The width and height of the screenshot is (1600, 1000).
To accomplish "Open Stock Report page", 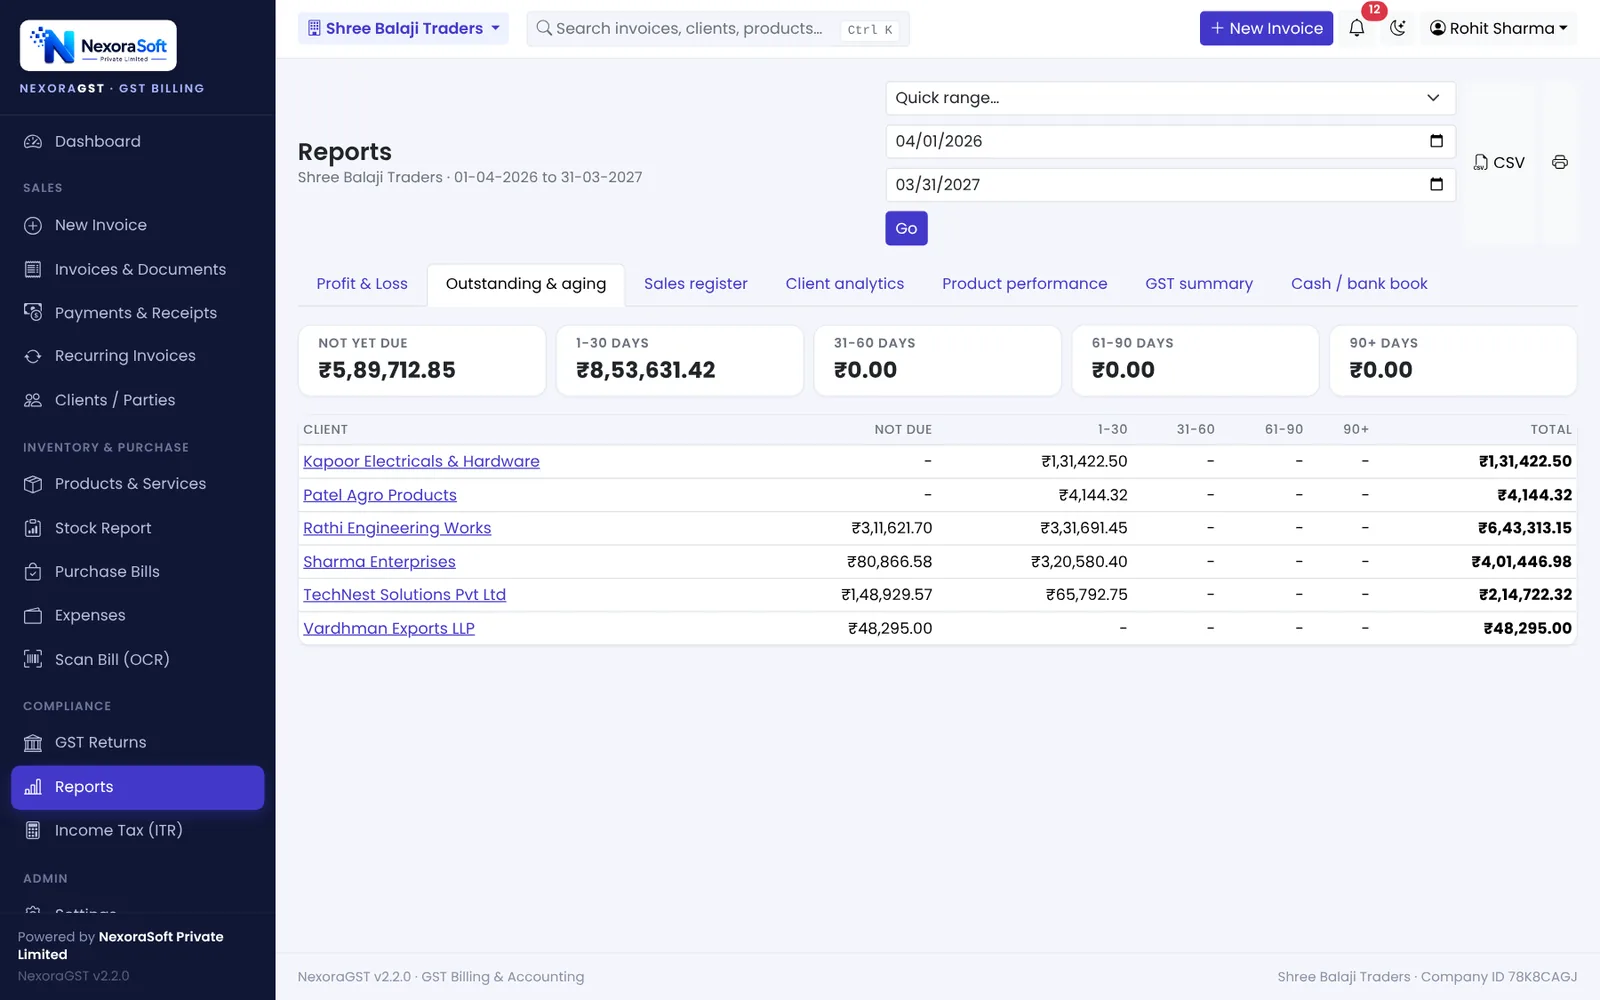I will [138, 528].
